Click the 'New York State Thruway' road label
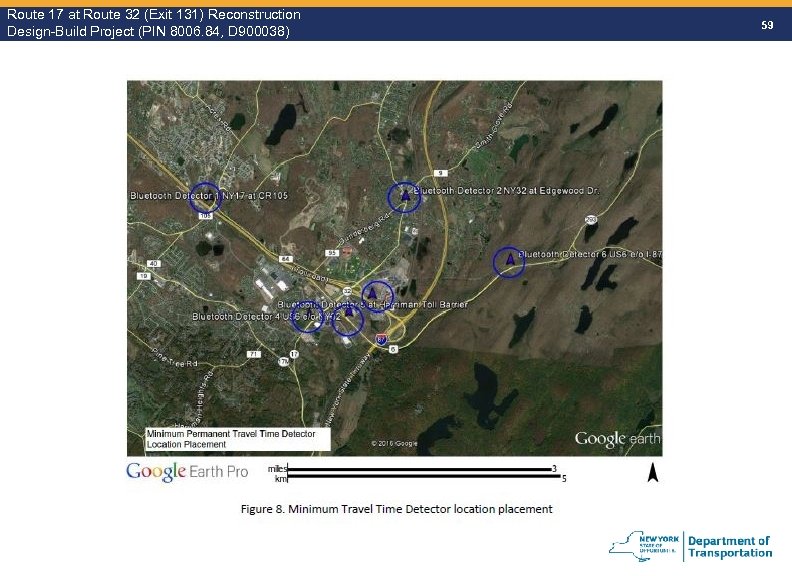The height and width of the screenshot is (576, 792). [x=349, y=388]
